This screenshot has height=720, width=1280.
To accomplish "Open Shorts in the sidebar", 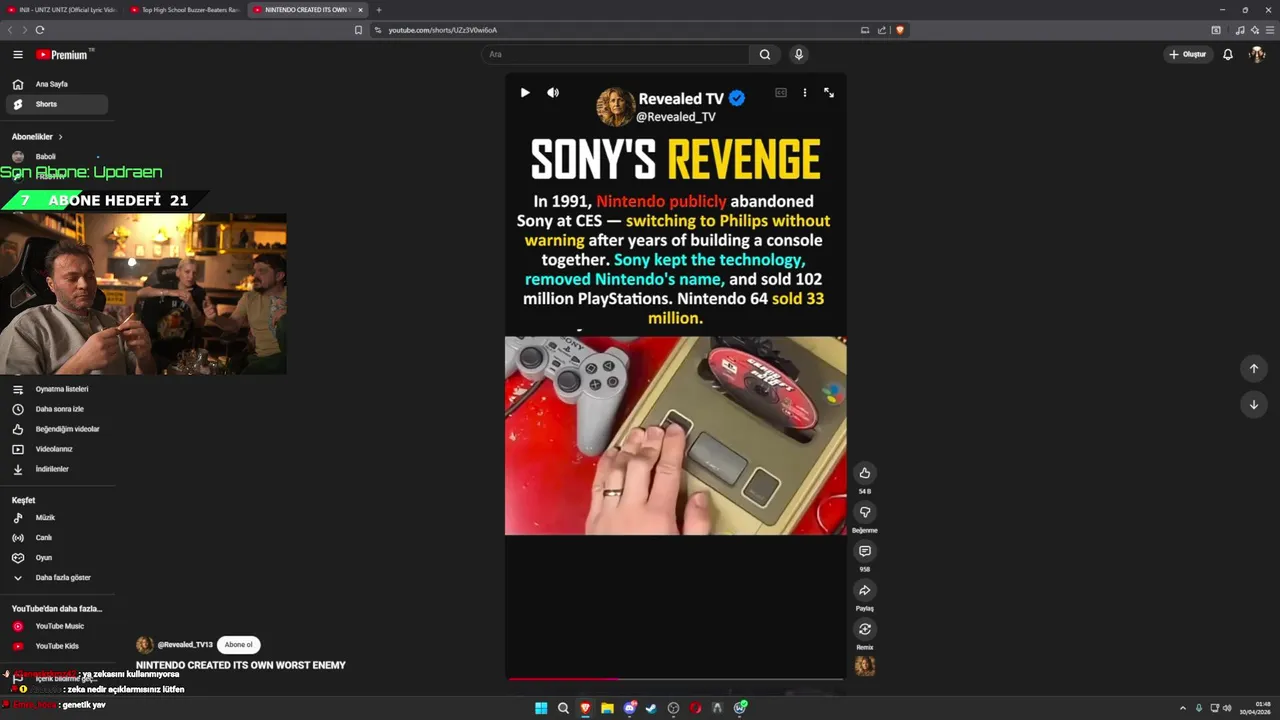I will (x=58, y=104).
